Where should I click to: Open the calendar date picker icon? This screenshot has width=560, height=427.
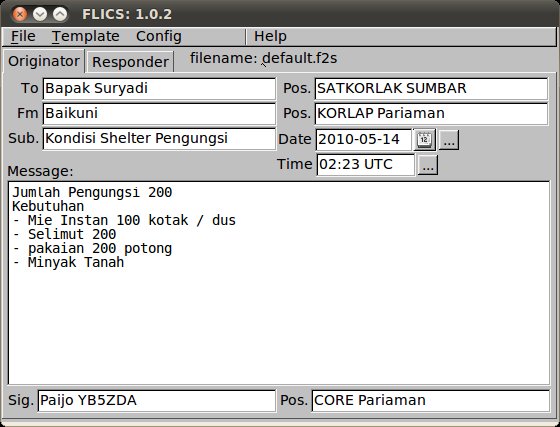point(424,140)
